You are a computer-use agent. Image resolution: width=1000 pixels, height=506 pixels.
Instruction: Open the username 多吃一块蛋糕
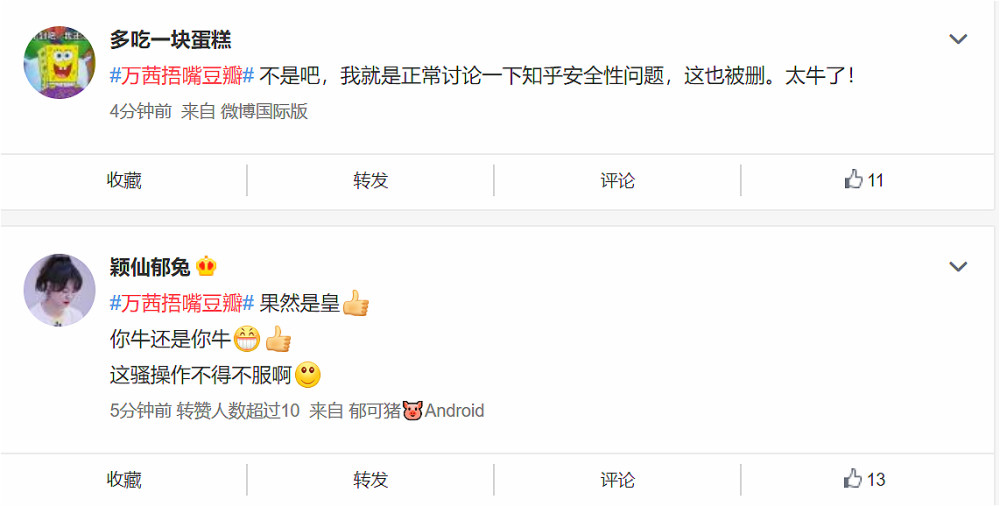click(x=170, y=40)
